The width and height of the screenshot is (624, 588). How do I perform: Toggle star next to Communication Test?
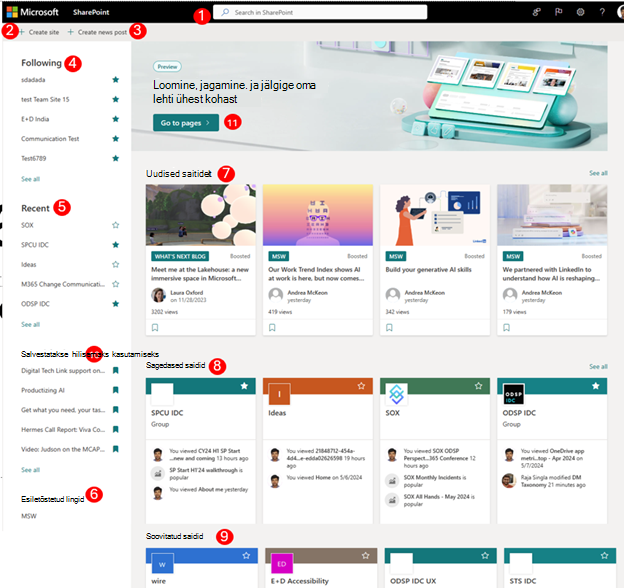tap(115, 138)
